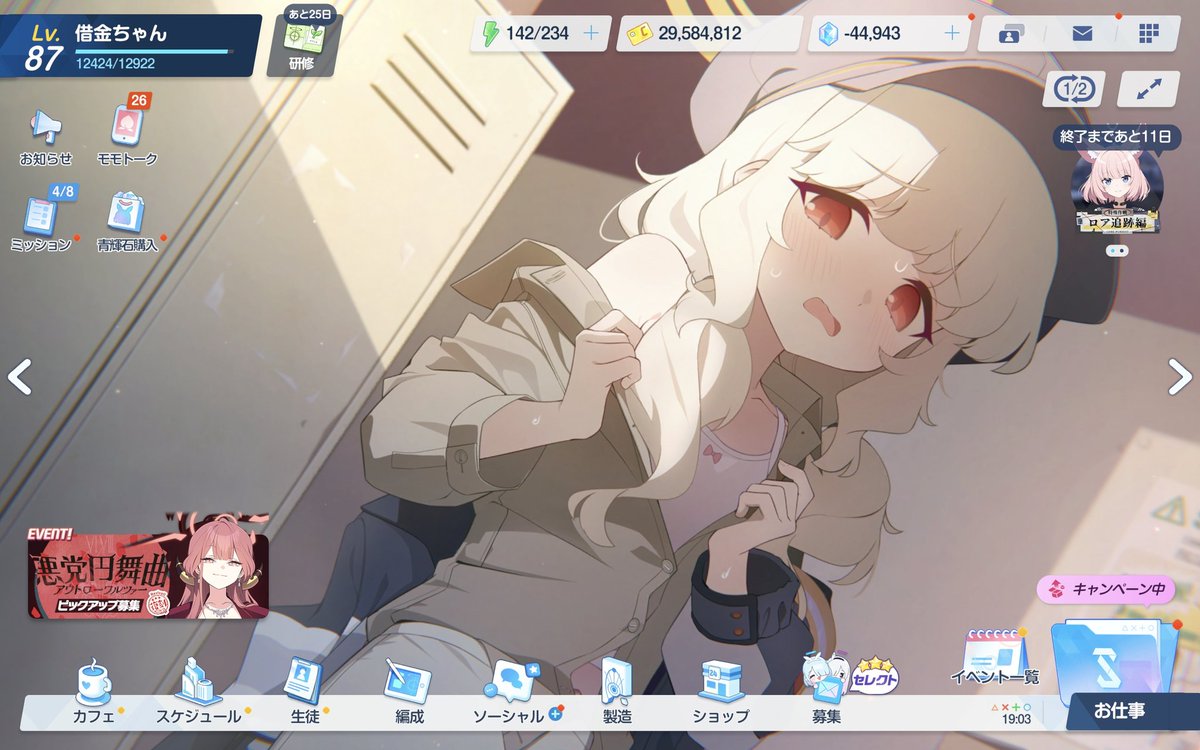The height and width of the screenshot is (750, 1200).
Task: Open モモトーク messages icon
Action: tap(127, 135)
